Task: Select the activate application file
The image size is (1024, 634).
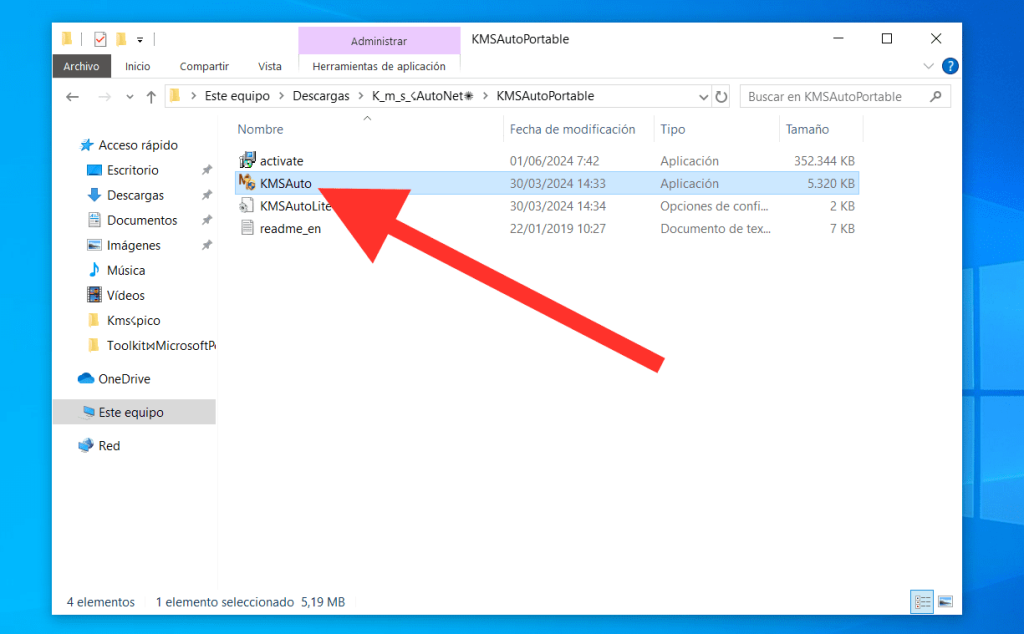Action: 281,161
